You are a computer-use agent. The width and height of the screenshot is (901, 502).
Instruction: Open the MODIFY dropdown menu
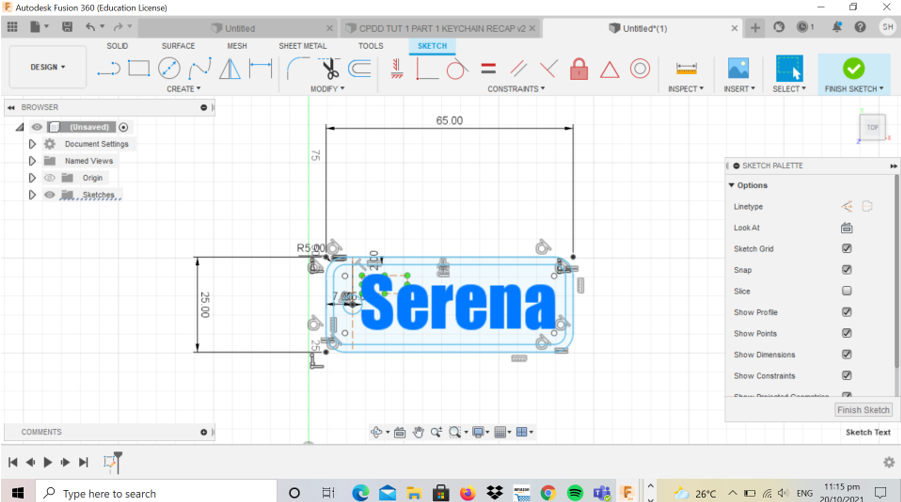[x=328, y=89]
